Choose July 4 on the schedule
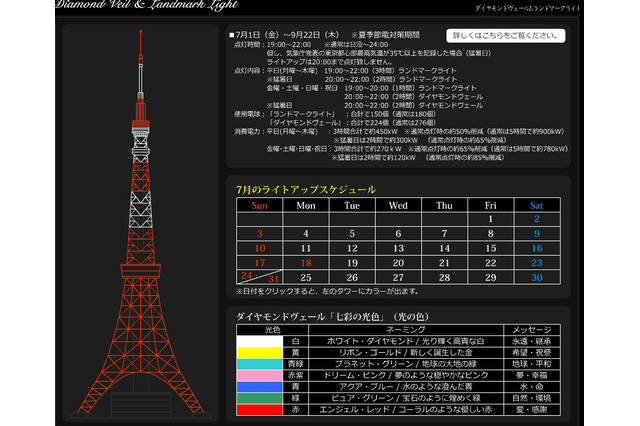This screenshot has height=426, width=640. click(306, 234)
